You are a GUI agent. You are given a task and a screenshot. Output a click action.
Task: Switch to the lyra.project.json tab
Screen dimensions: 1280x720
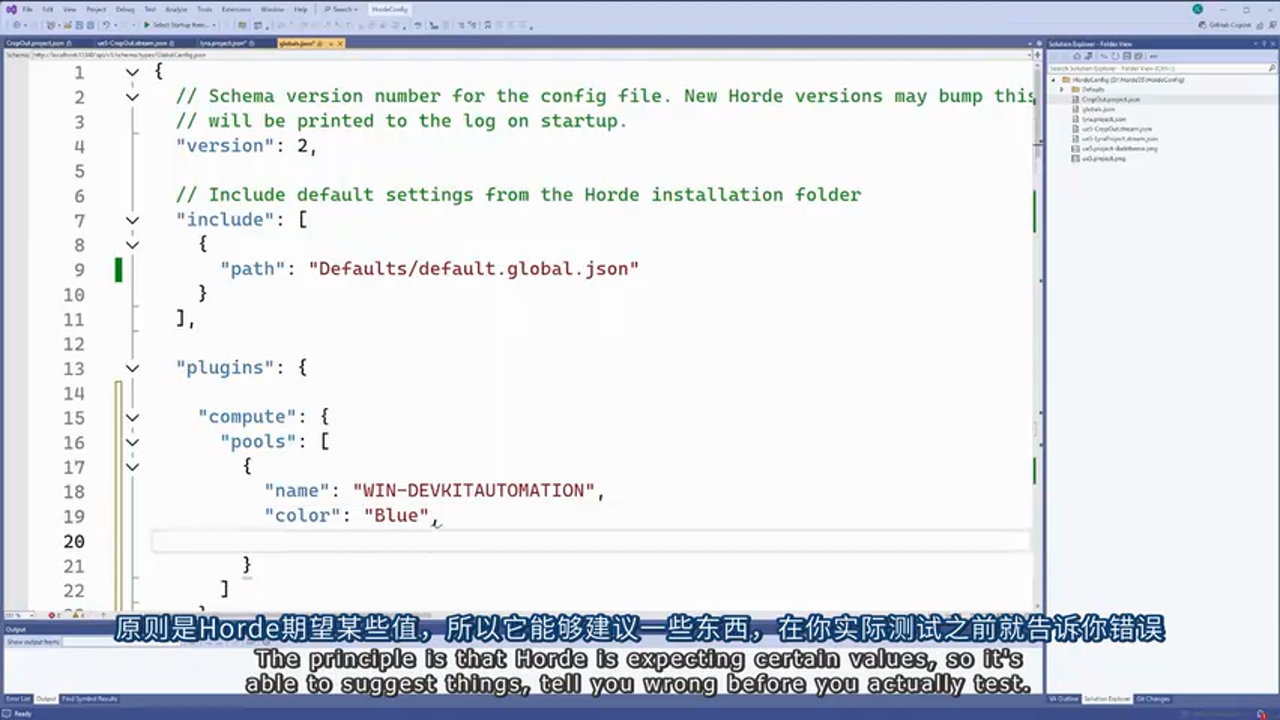[225, 43]
